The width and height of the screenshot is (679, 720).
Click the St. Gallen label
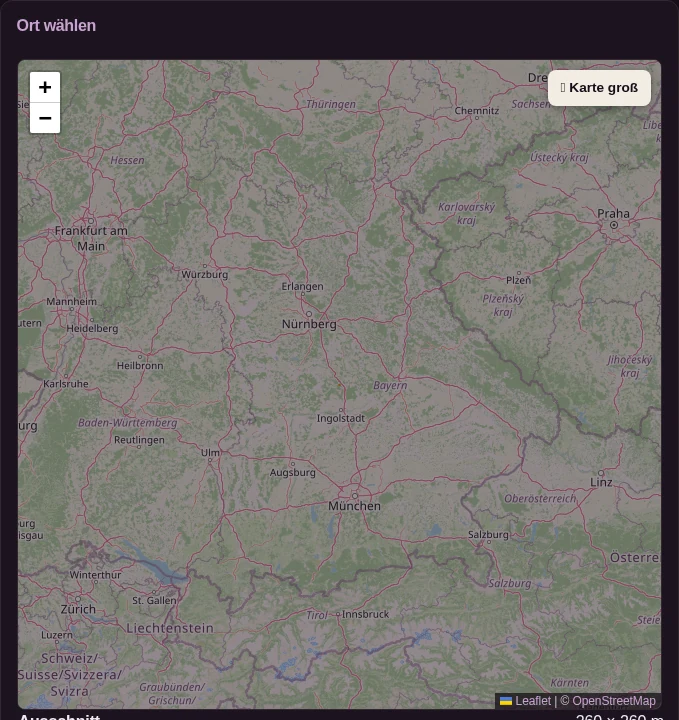pyautogui.click(x=154, y=601)
